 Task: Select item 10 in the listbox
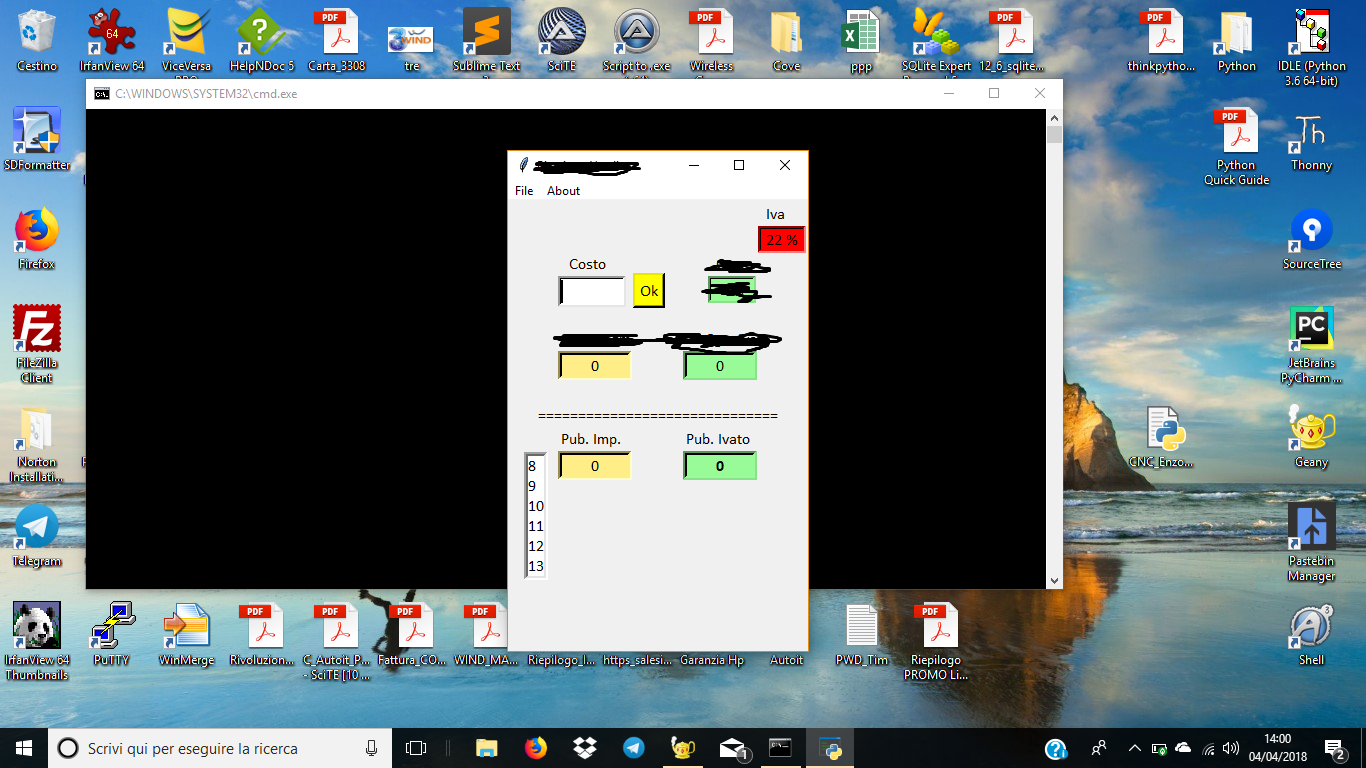point(536,506)
